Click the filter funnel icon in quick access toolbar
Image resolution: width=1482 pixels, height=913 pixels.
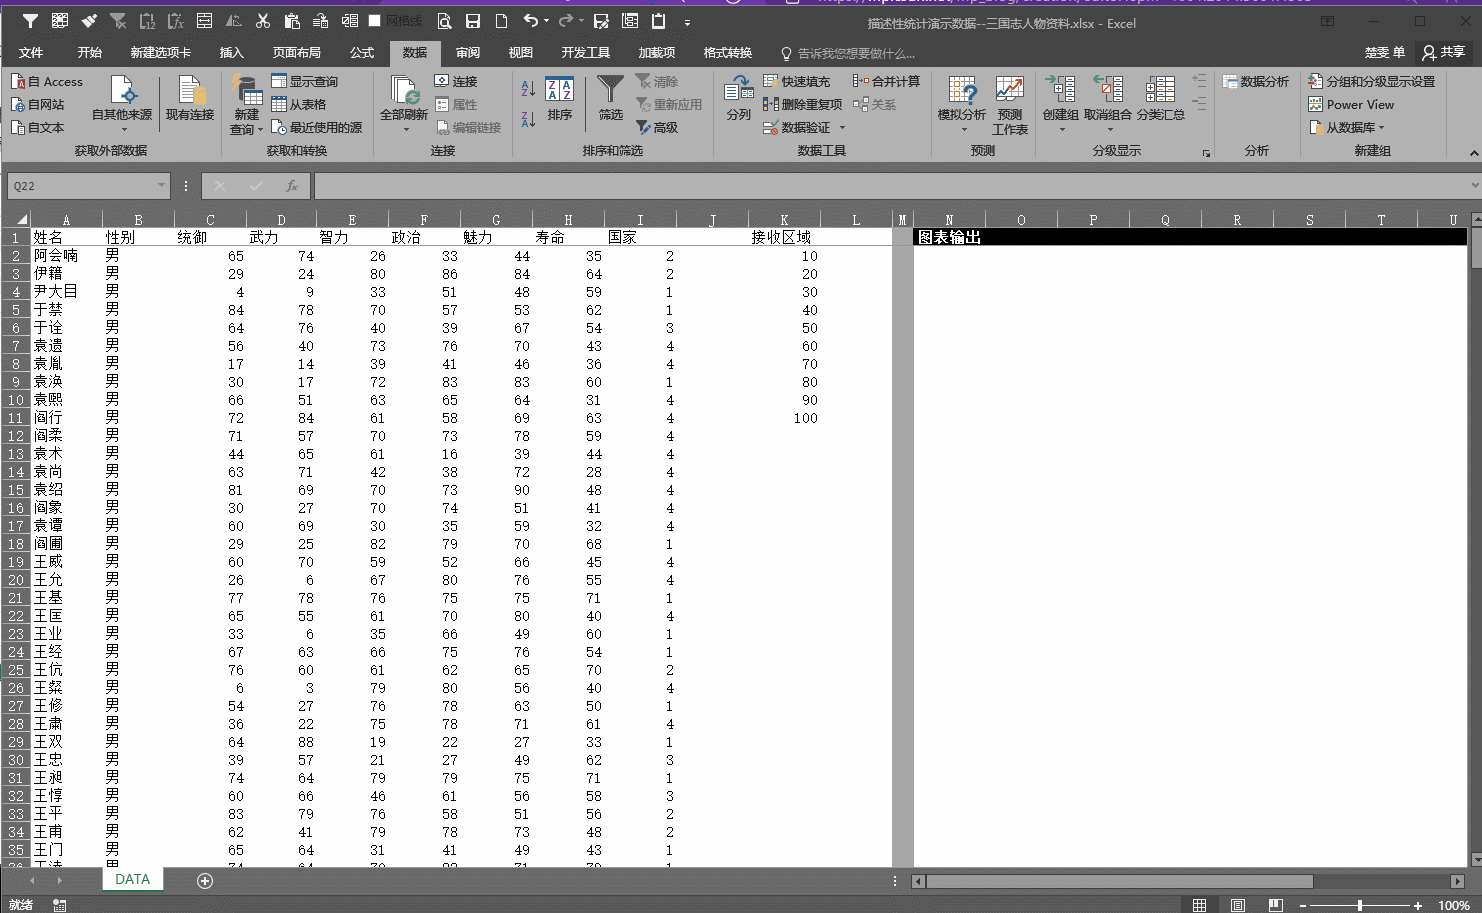[31, 21]
